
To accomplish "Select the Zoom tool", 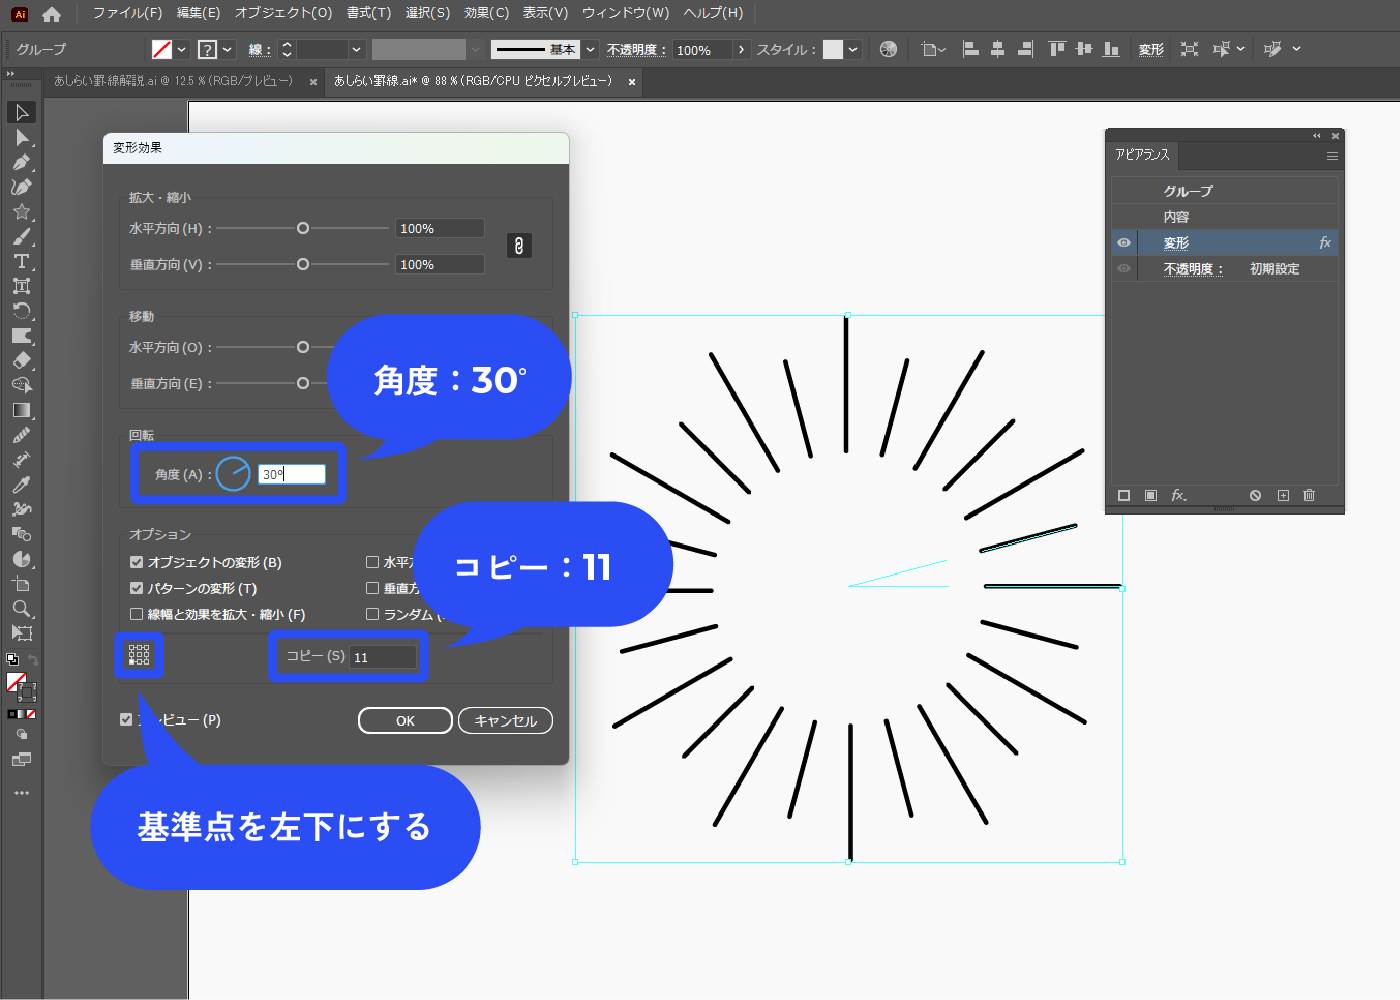I will tap(21, 608).
